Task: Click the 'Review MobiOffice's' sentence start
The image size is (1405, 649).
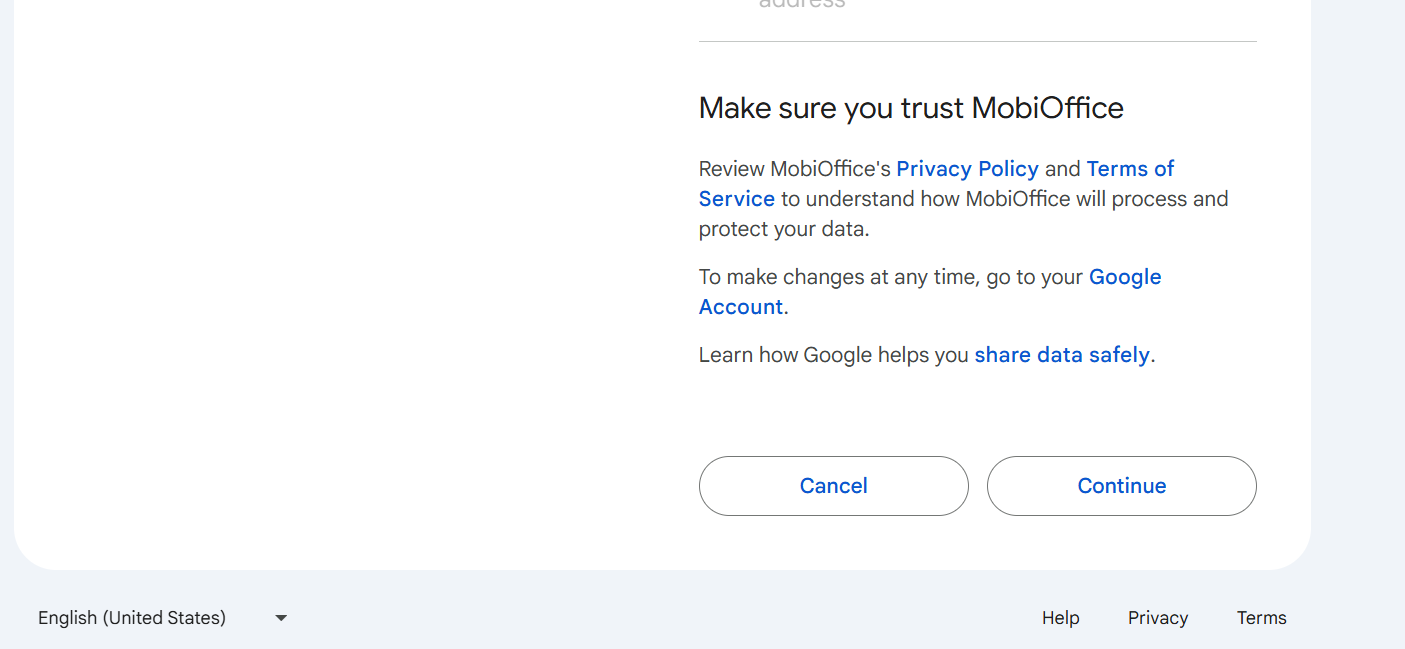Action: click(794, 169)
